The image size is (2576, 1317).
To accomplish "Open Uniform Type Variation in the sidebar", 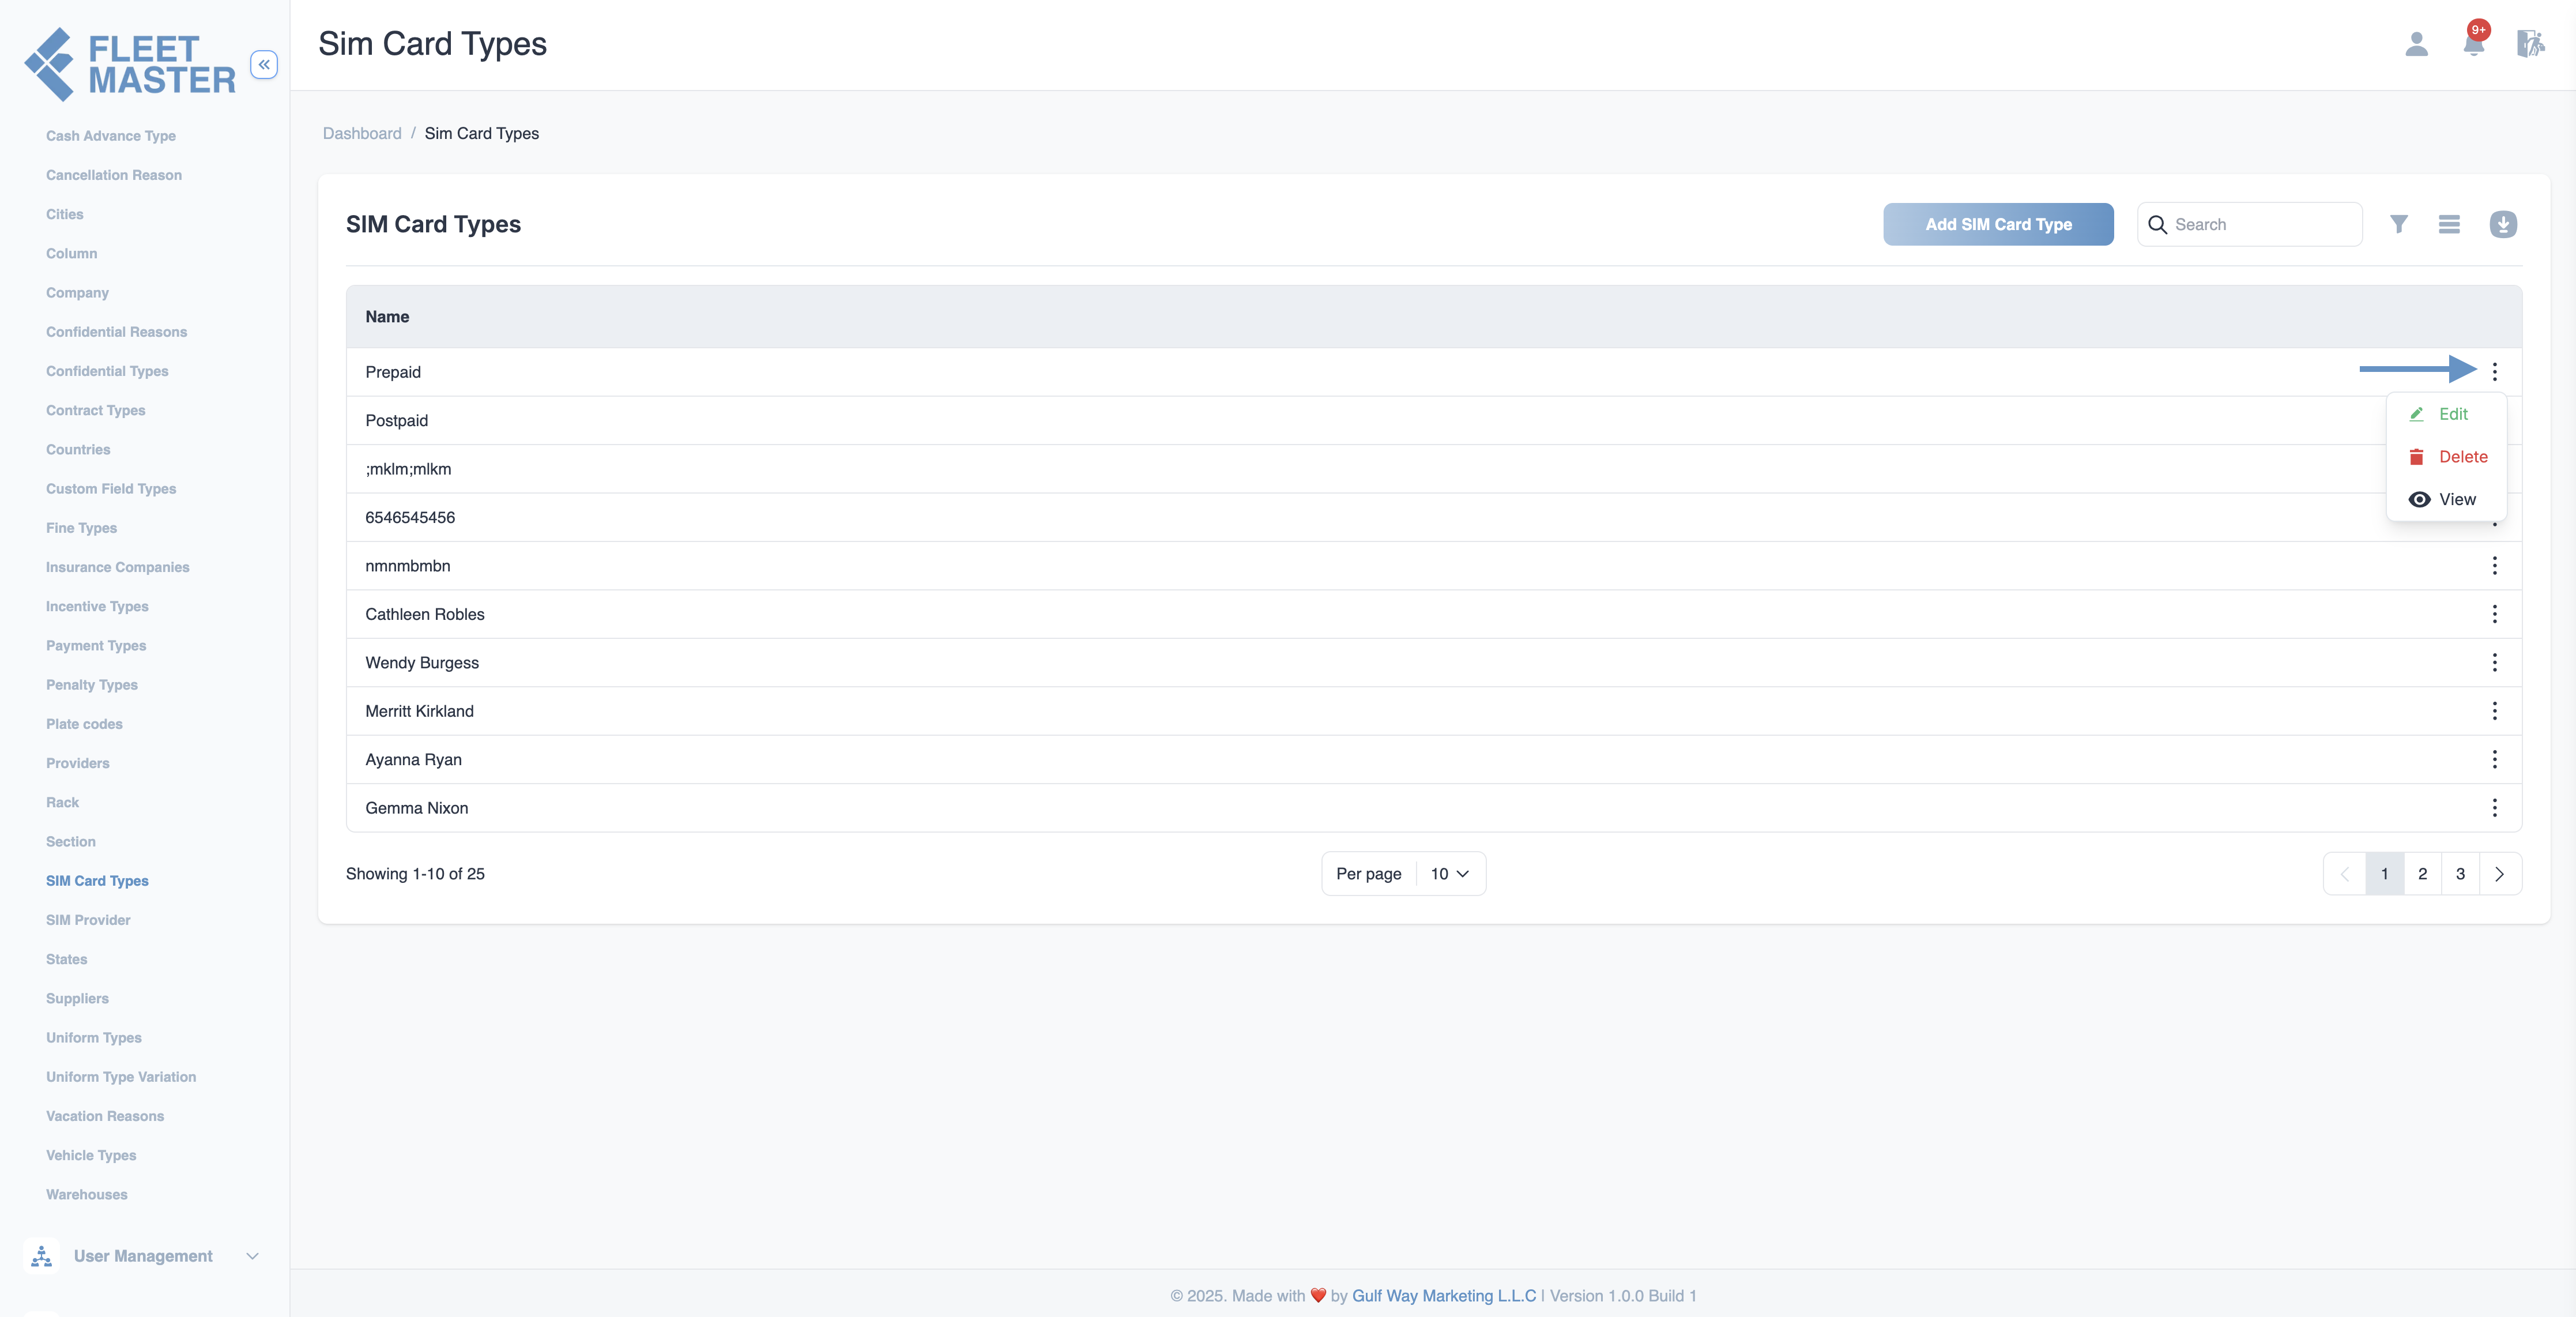I will point(121,1077).
